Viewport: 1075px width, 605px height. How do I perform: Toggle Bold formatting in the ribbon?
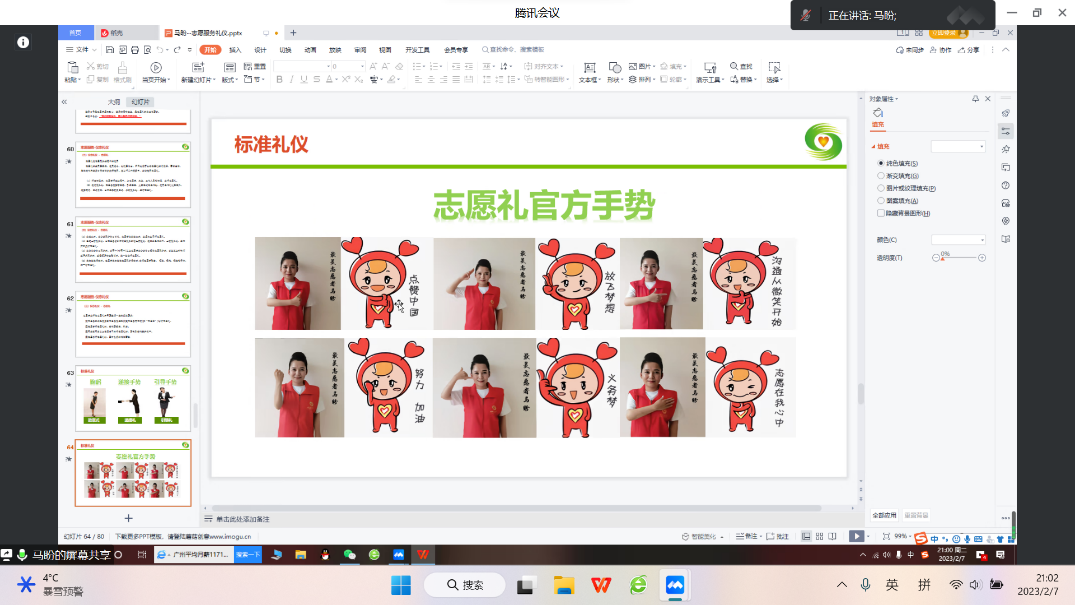[x=279, y=79]
